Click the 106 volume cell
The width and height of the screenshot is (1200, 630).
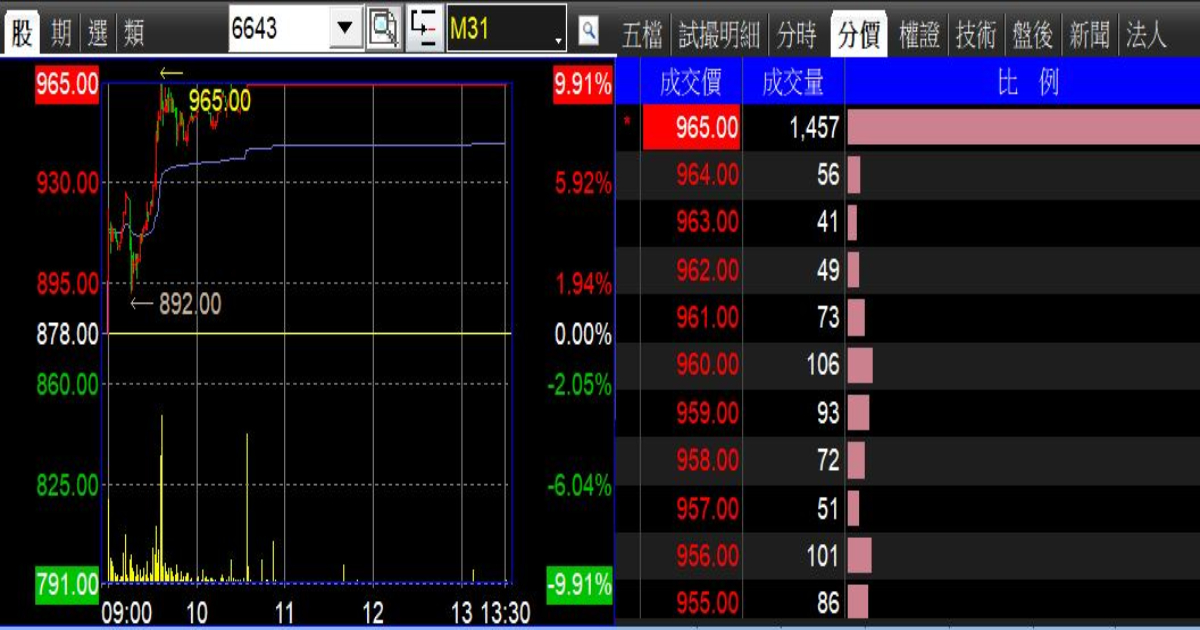pos(793,365)
